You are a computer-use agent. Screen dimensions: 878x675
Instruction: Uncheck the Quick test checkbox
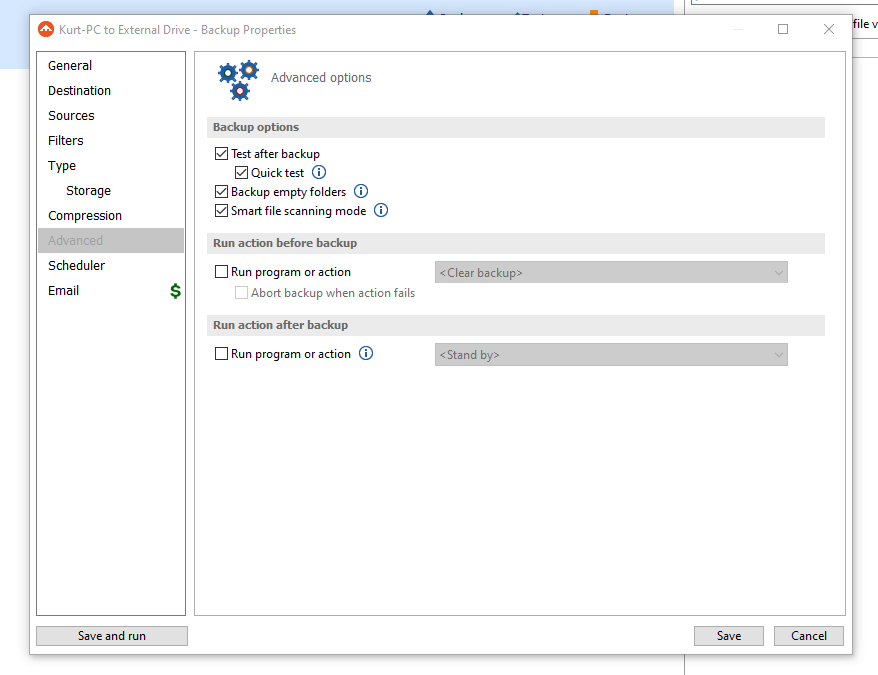pos(241,173)
